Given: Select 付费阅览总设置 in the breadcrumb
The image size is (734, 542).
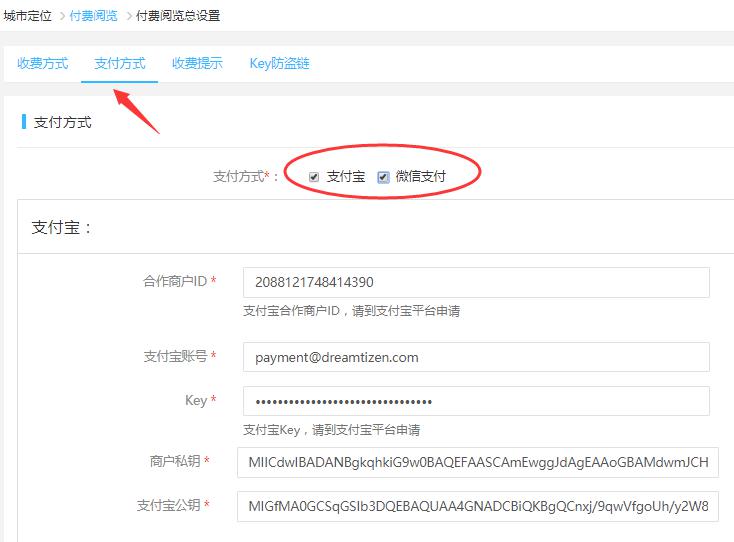Looking at the screenshot, I should [x=177, y=16].
